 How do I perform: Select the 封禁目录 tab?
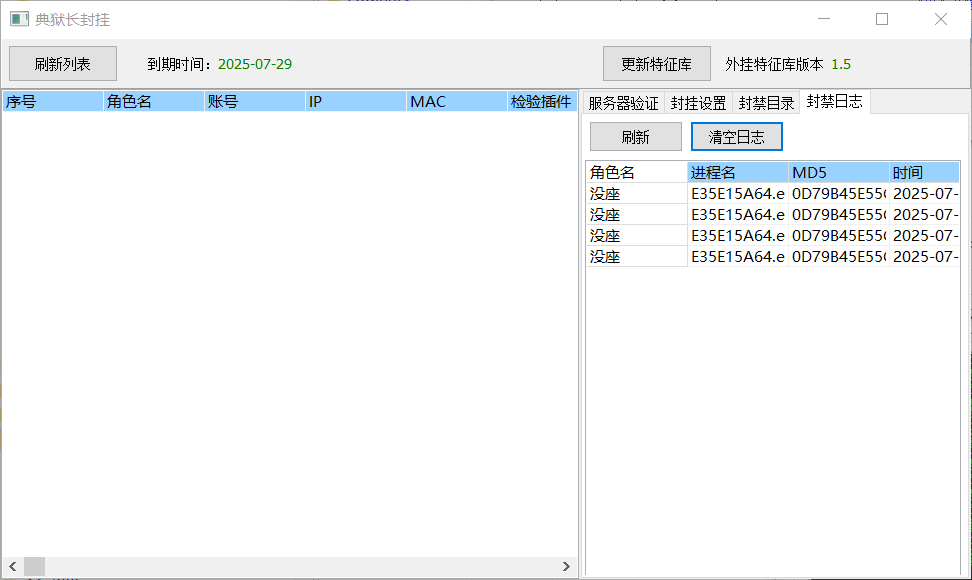766,102
